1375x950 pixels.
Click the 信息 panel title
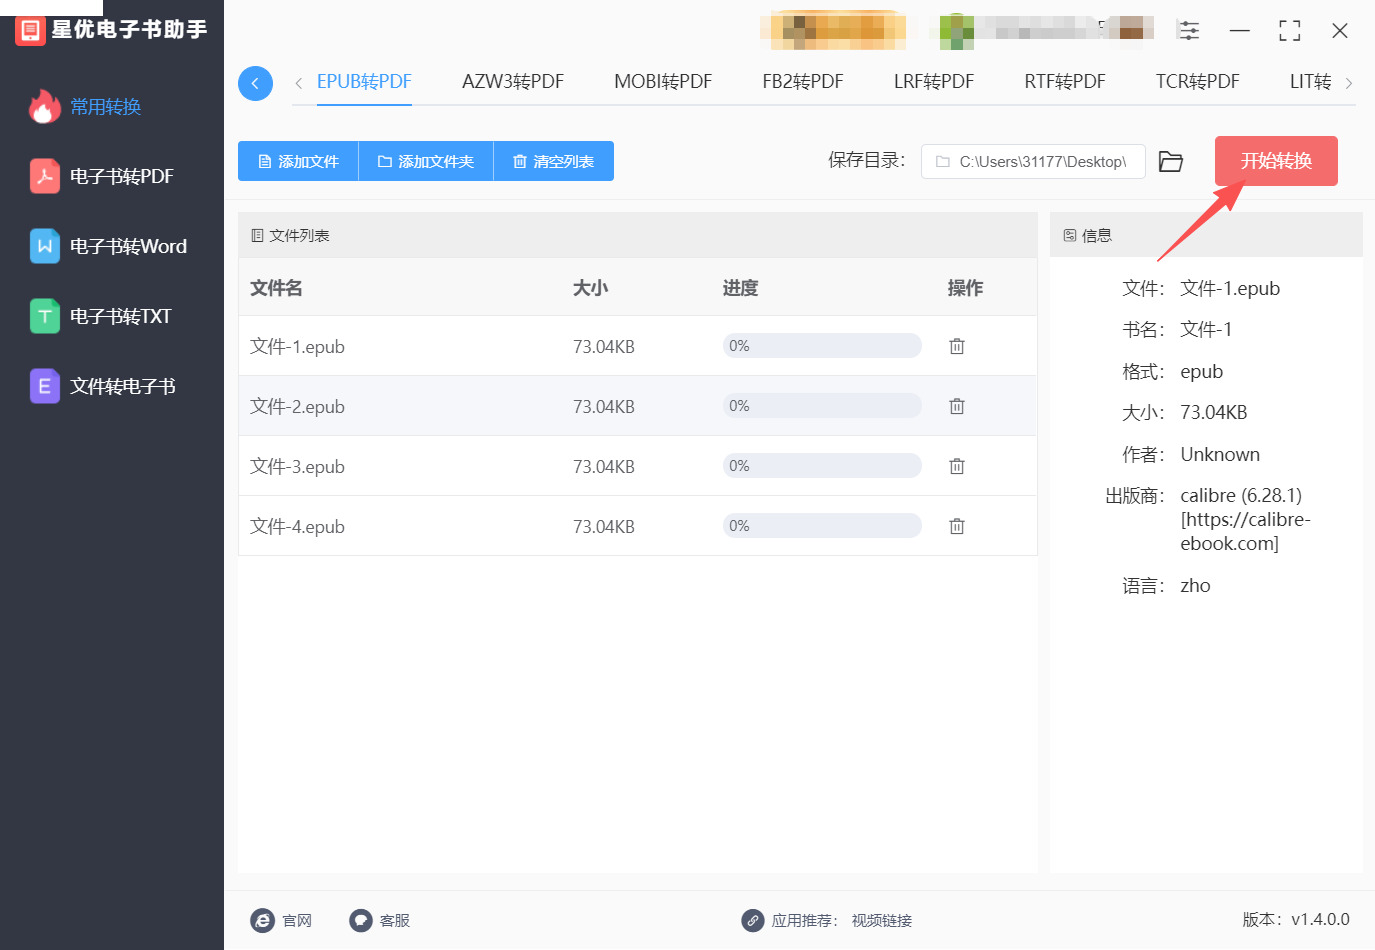click(1097, 236)
